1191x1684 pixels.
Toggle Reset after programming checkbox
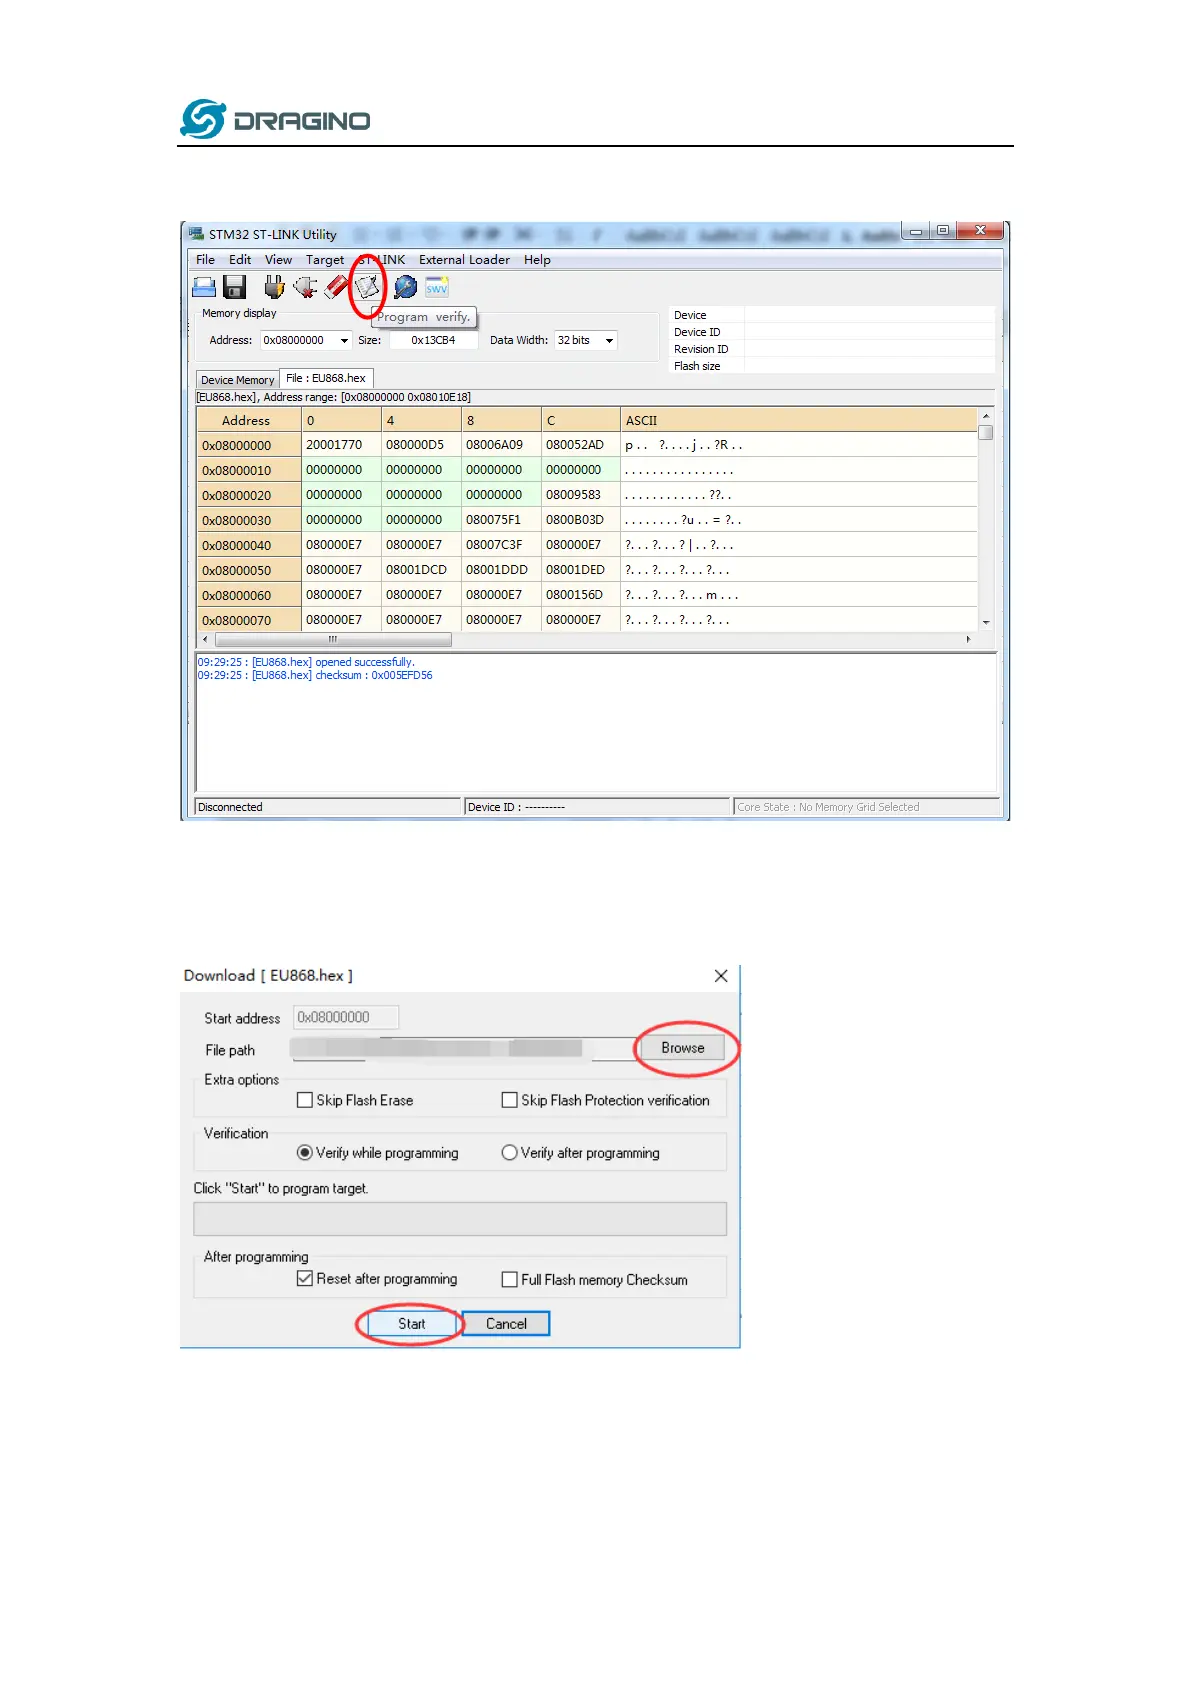click(x=305, y=1279)
